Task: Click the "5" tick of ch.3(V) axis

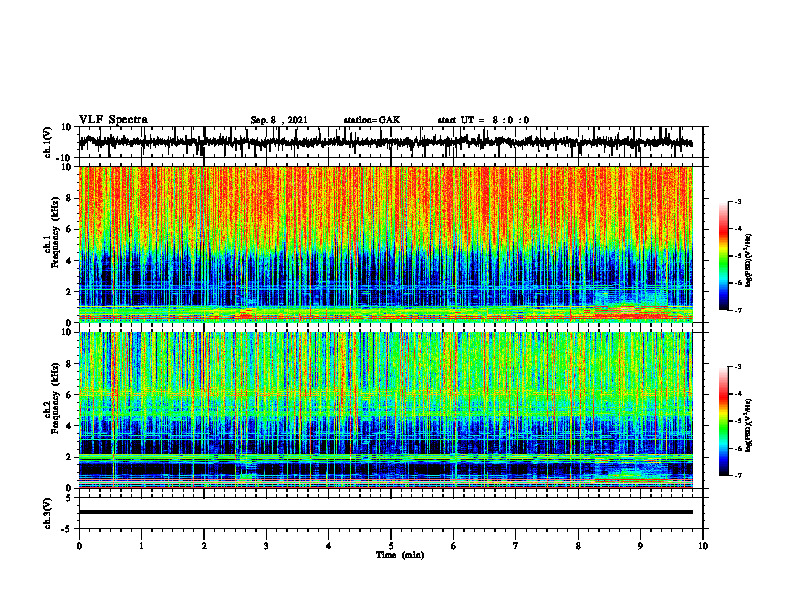Action: 70,497
